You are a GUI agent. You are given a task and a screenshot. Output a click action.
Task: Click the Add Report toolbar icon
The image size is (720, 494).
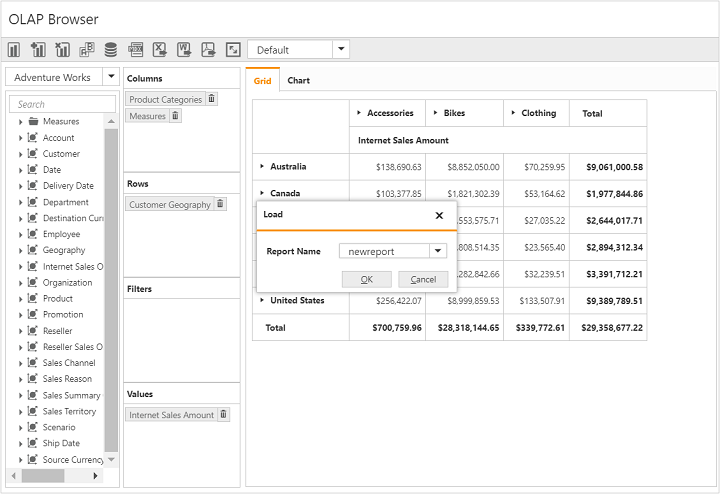38,50
